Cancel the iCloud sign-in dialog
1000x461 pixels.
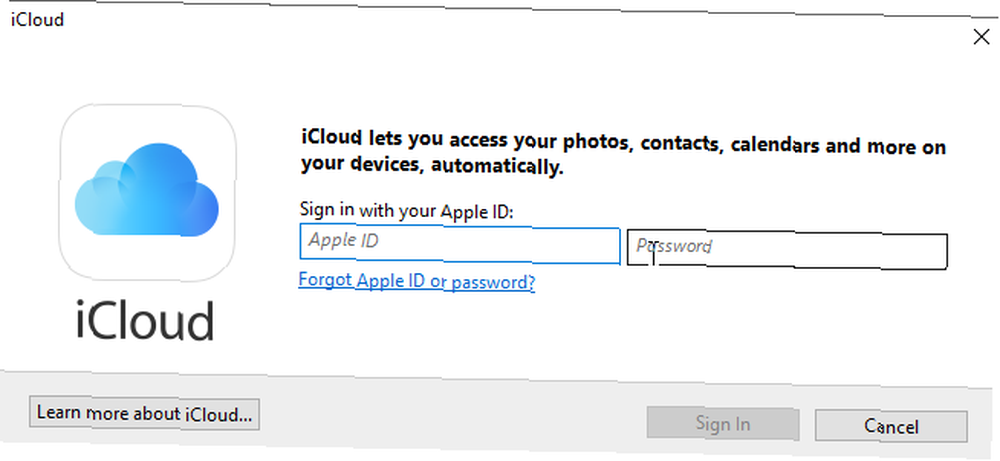pos(891,426)
